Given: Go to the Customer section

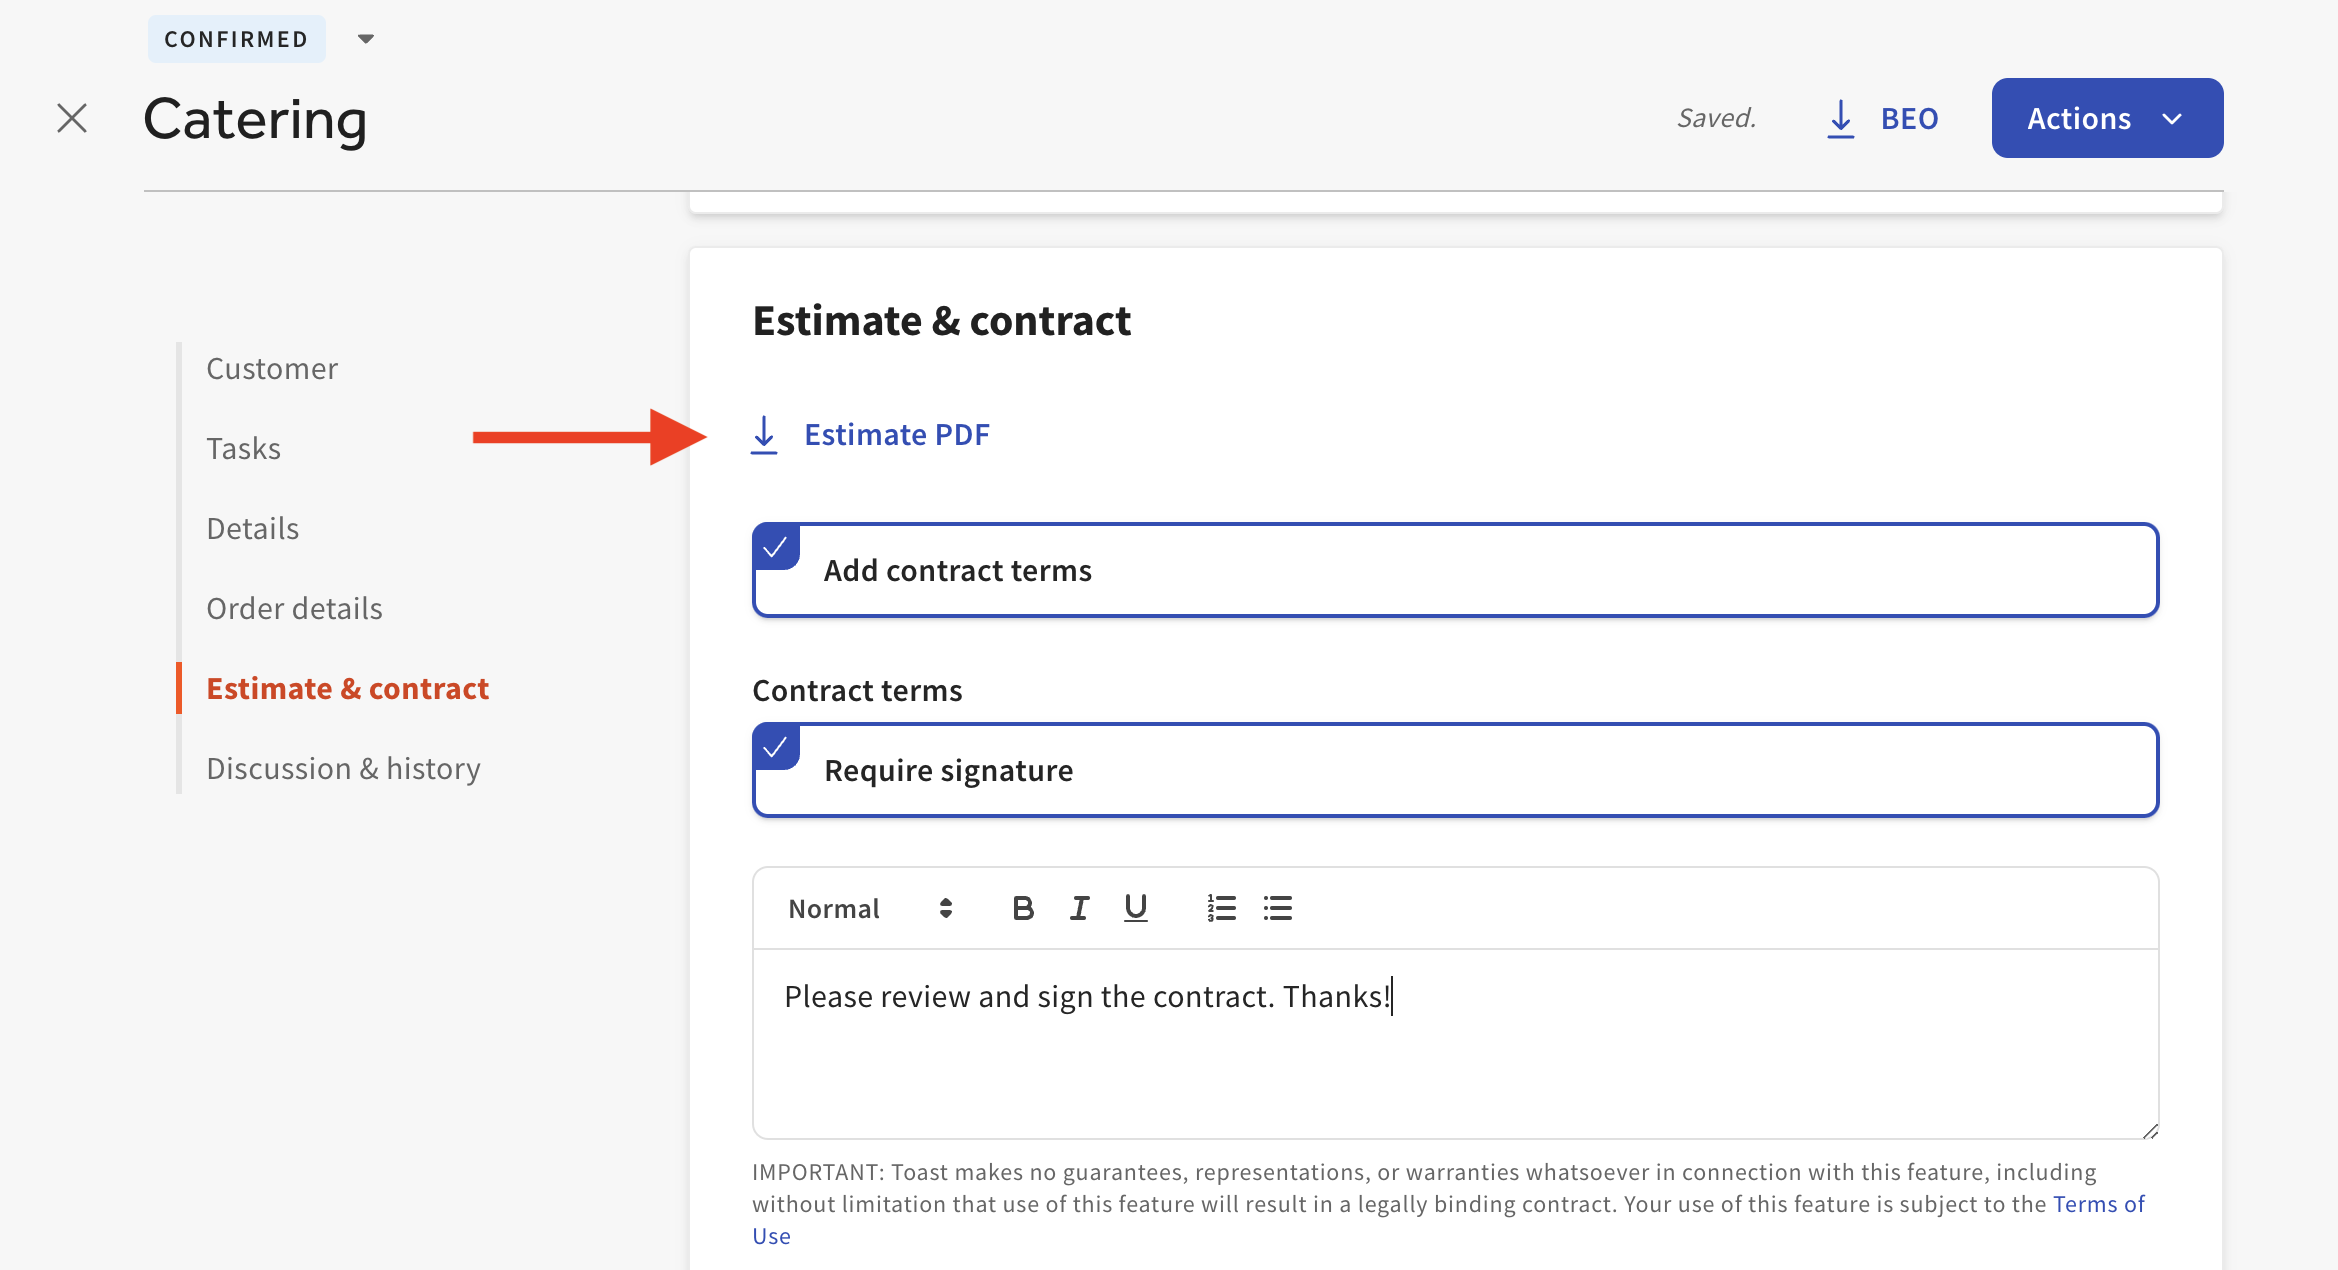Looking at the screenshot, I should pos(272,369).
